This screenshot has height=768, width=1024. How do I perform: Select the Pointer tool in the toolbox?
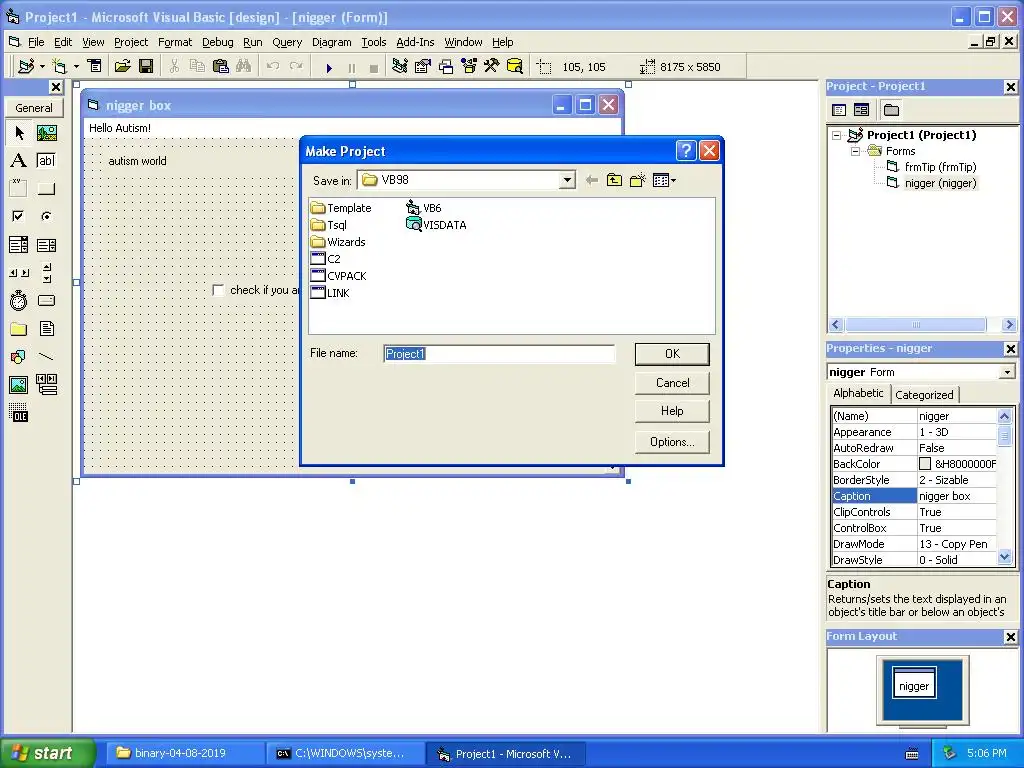[19, 133]
